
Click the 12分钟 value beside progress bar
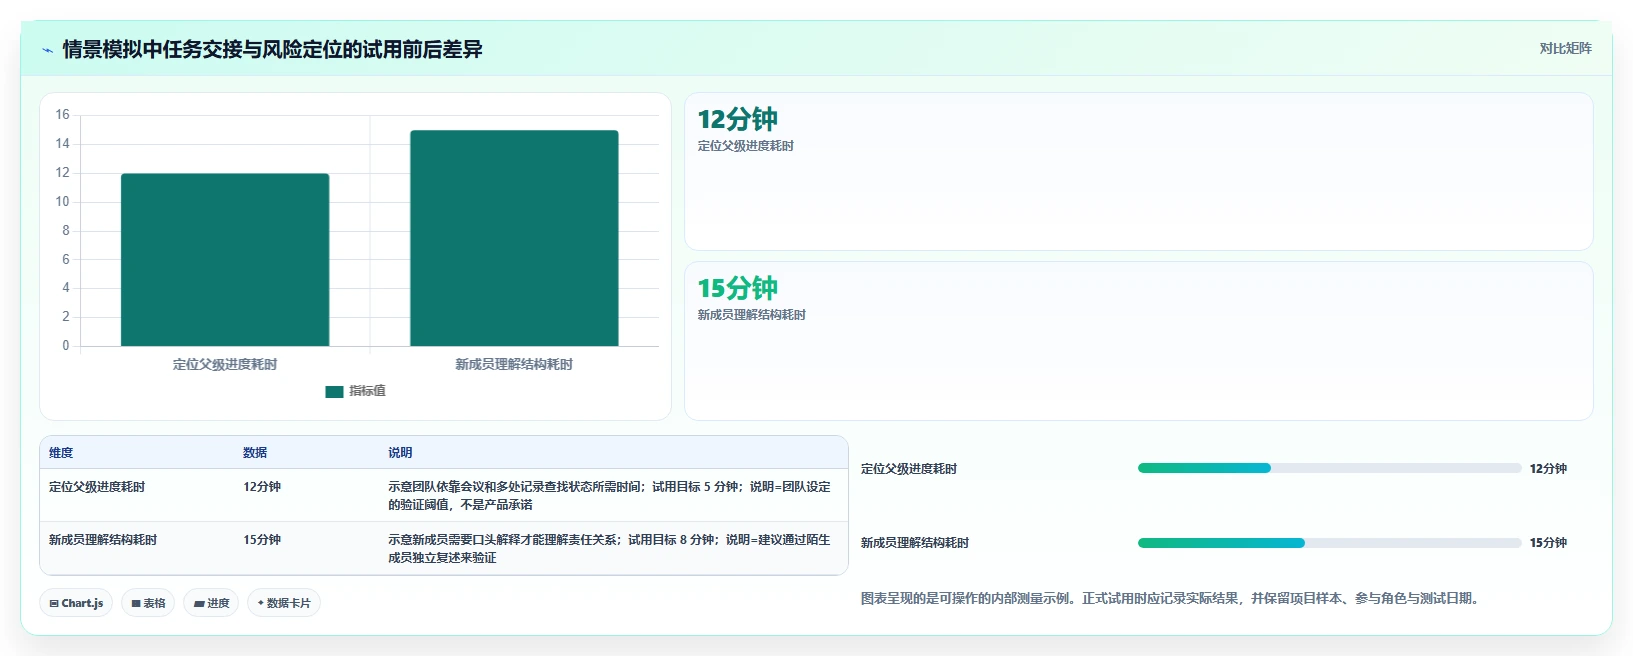[1548, 468]
